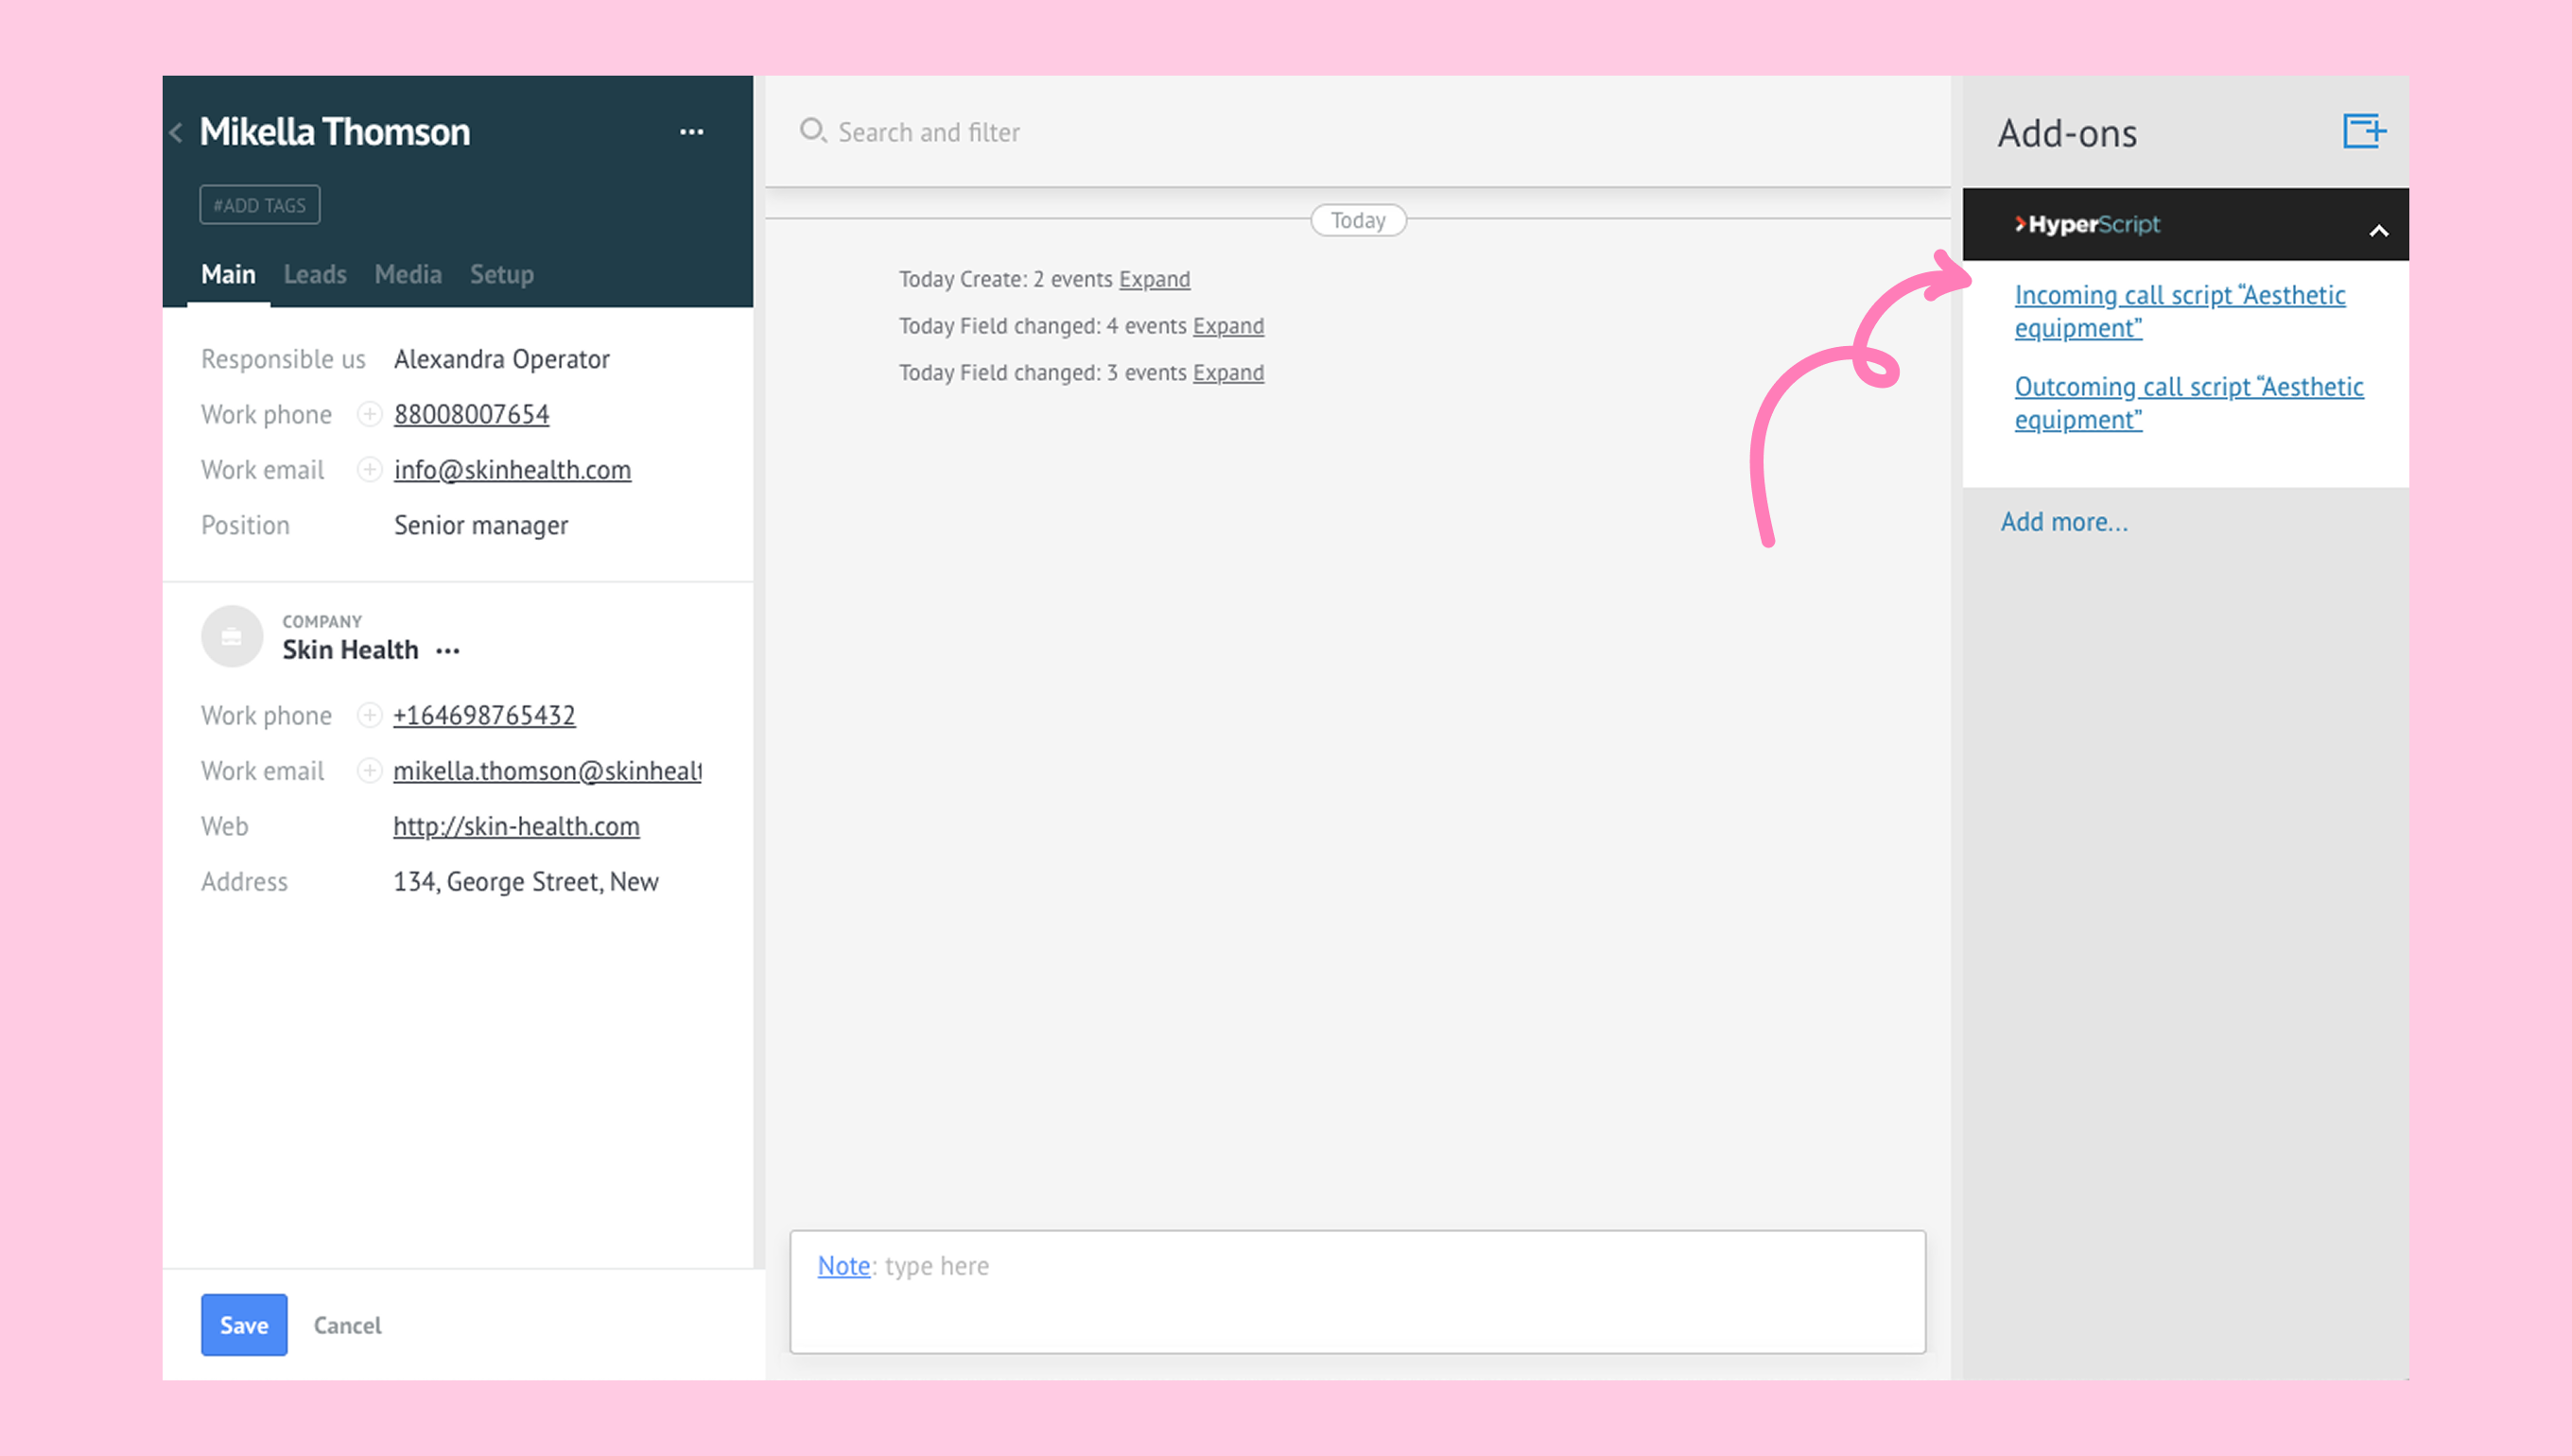2572x1456 pixels.
Task: Expand the Today Create 2 events entry
Action: point(1154,279)
